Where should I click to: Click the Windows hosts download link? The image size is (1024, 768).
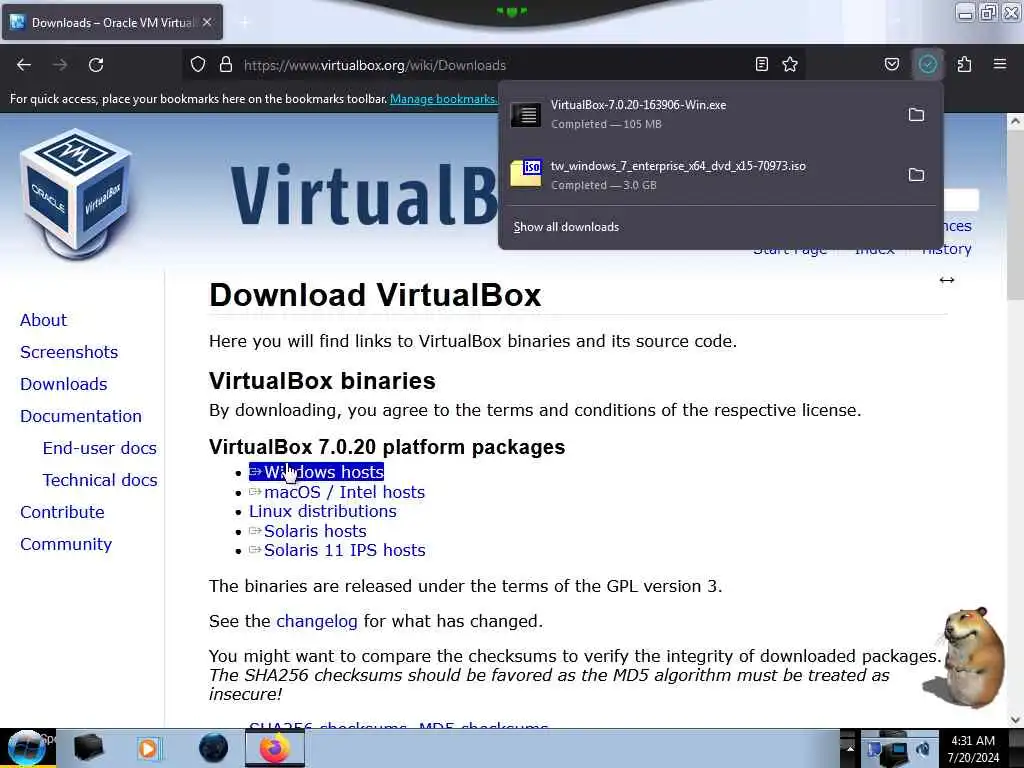[x=316, y=472]
